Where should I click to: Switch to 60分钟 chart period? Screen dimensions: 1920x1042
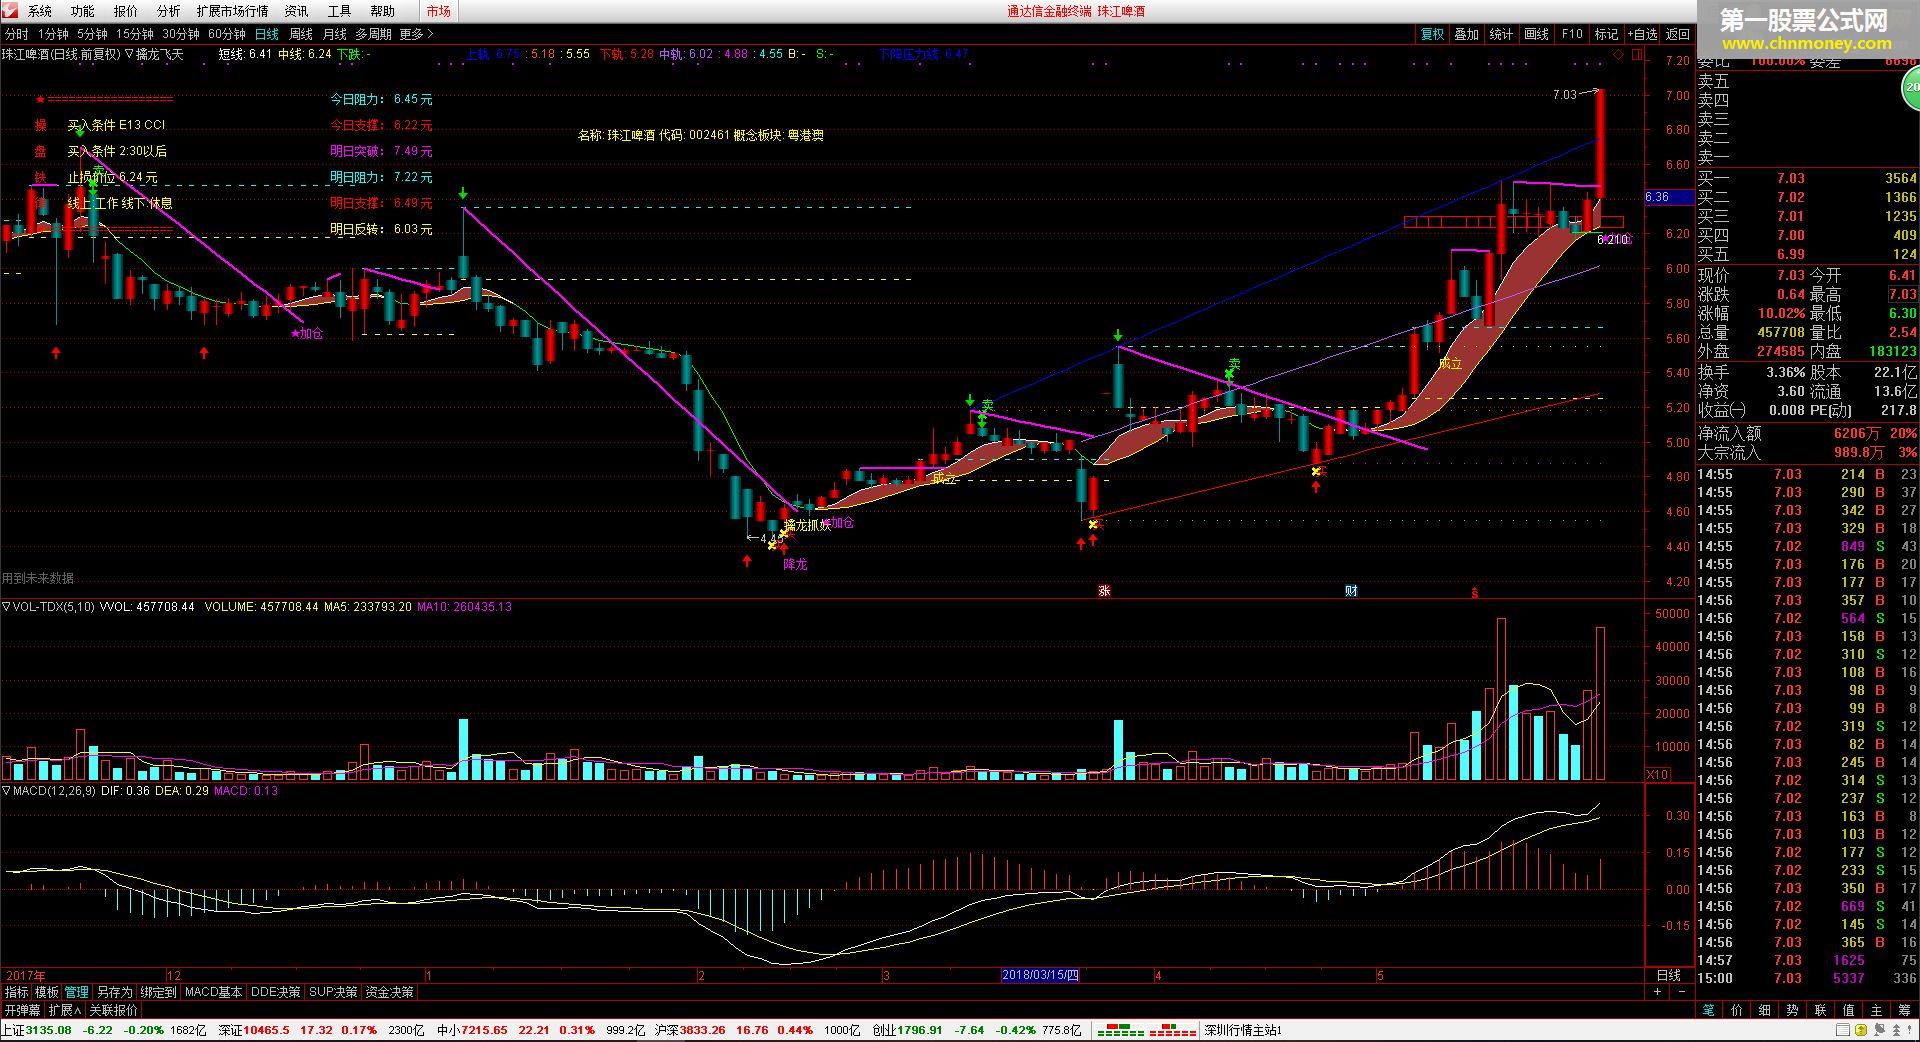227,34
